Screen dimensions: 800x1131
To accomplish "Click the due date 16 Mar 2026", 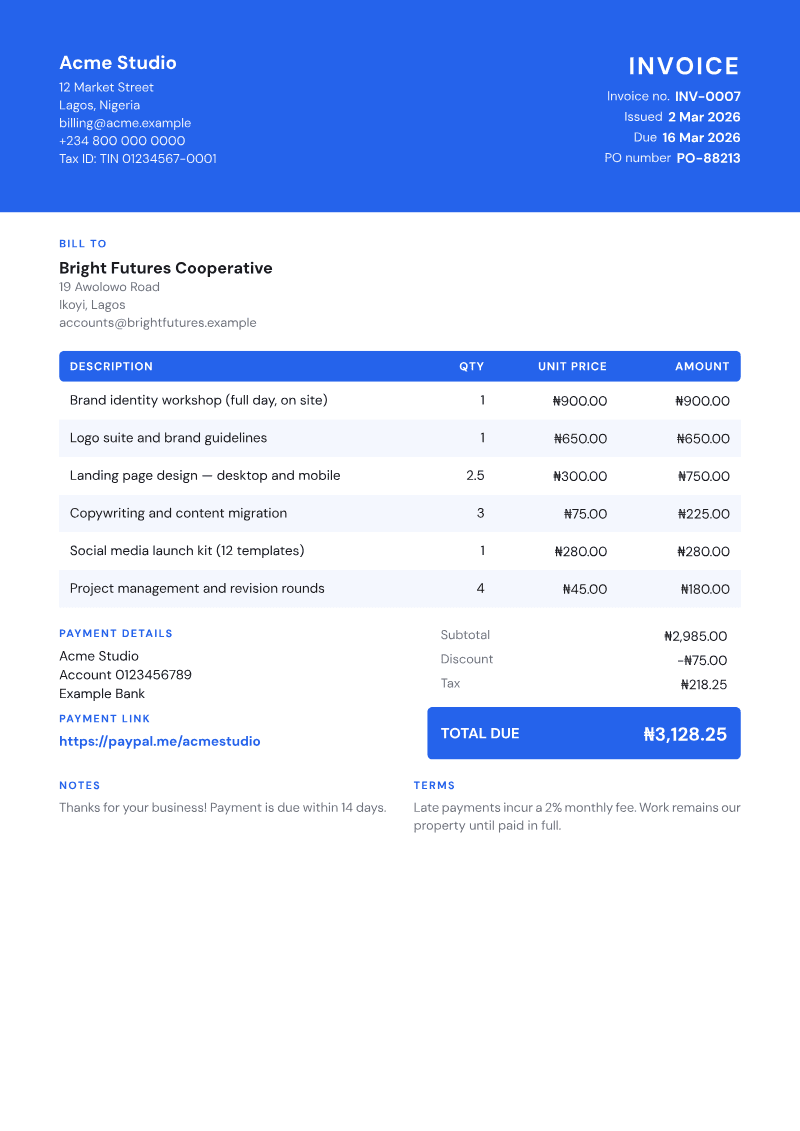I will pos(701,138).
